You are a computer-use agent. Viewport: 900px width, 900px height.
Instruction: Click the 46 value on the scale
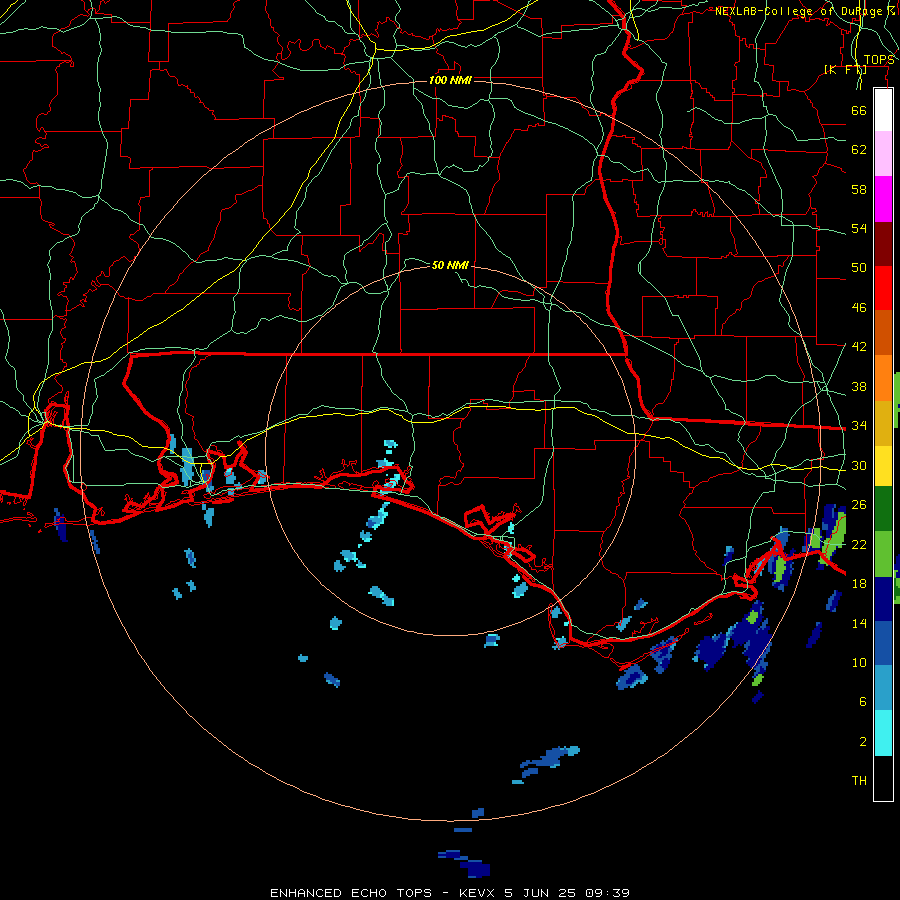[859, 308]
